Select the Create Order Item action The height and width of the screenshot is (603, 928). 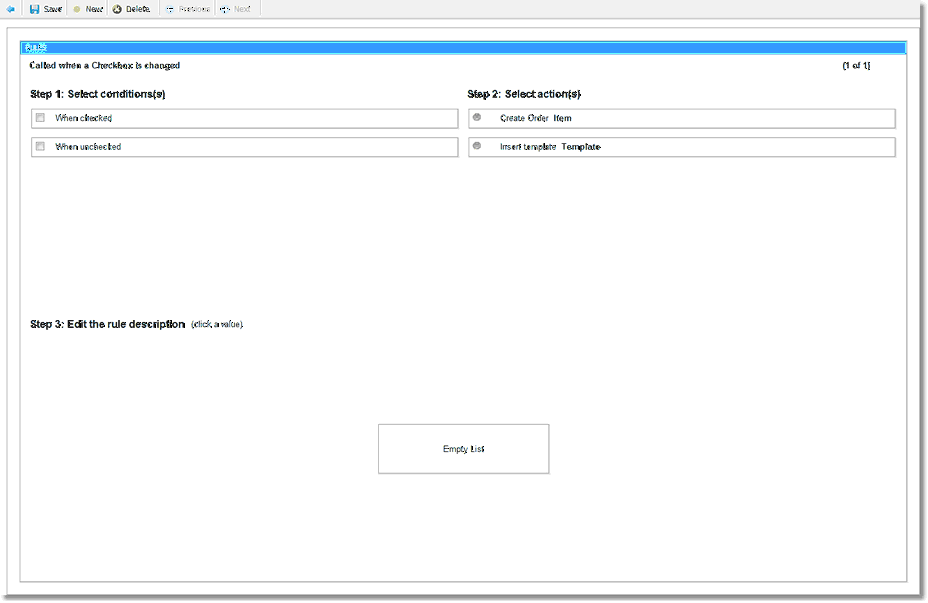coord(477,117)
